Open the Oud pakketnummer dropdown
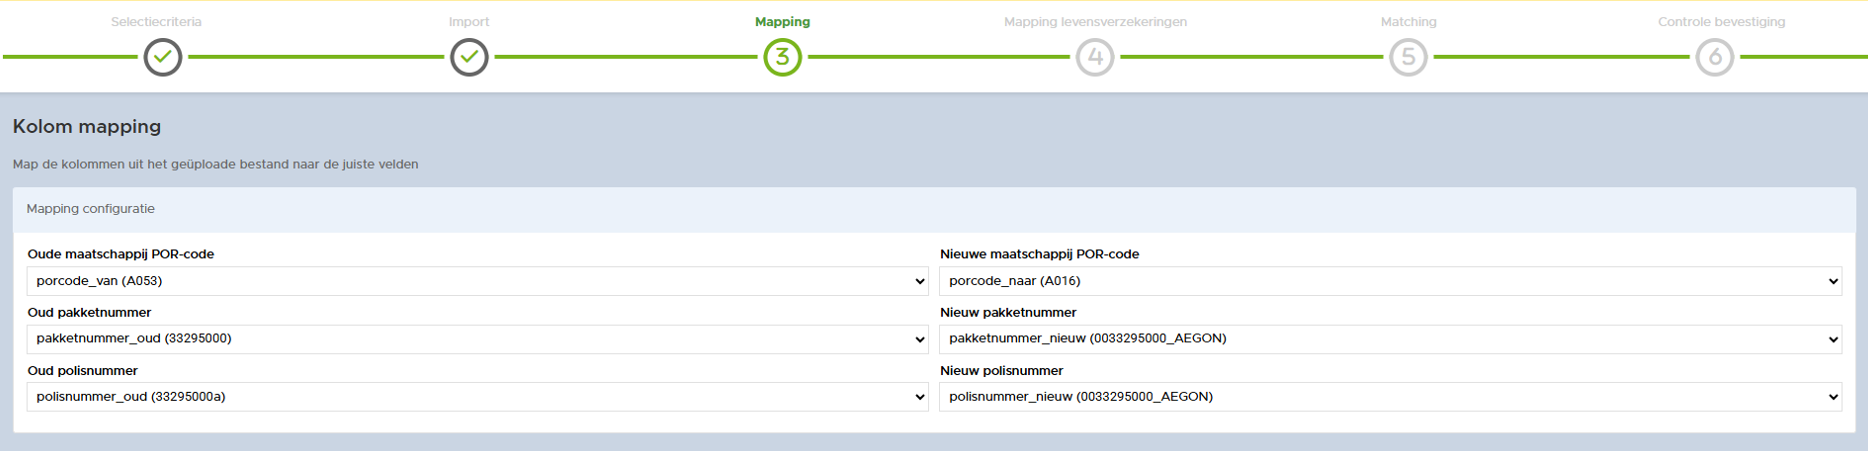The image size is (1868, 451). point(477,339)
